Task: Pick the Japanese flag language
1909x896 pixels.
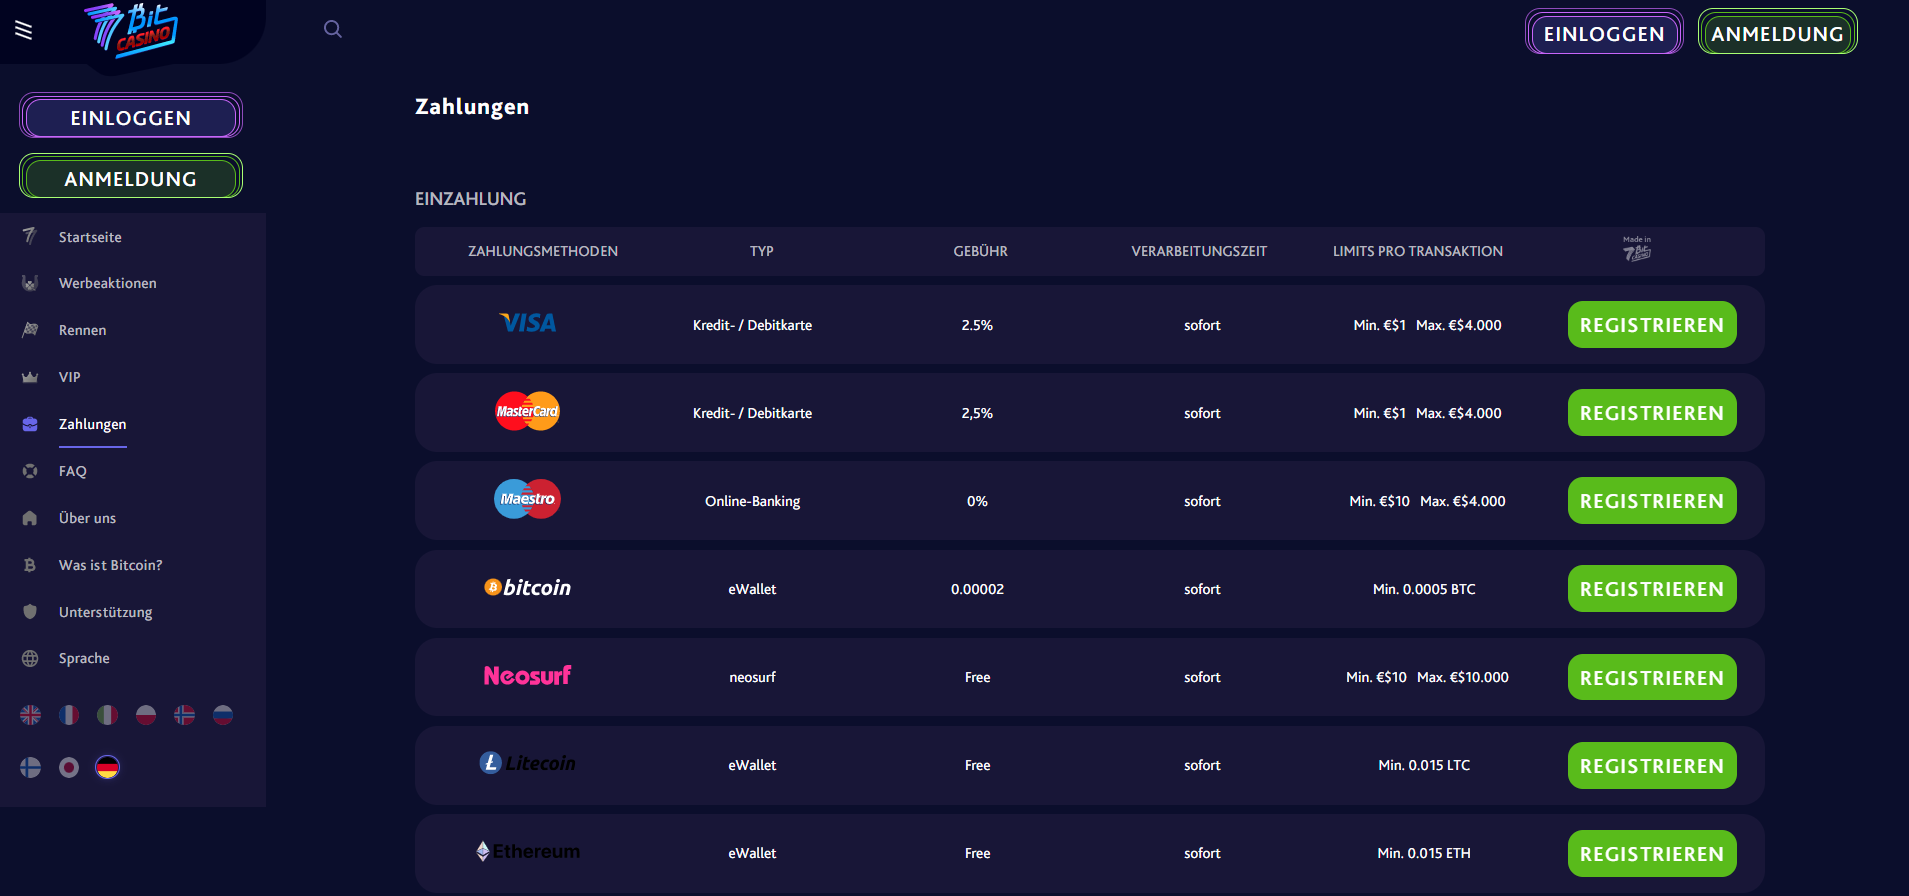Action: 69,767
